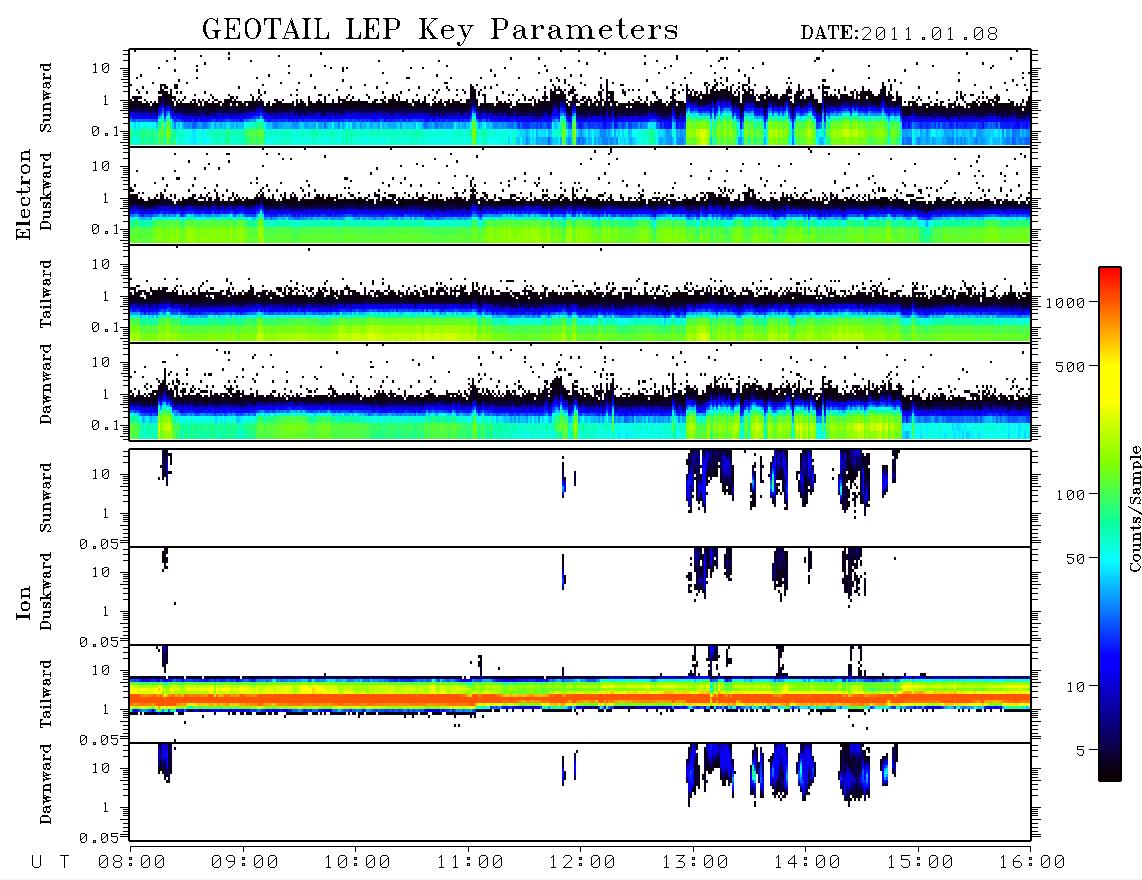This screenshot has height=880, width=1142.
Task: Click the 16:00 time tick label
Action: click(x=1032, y=862)
